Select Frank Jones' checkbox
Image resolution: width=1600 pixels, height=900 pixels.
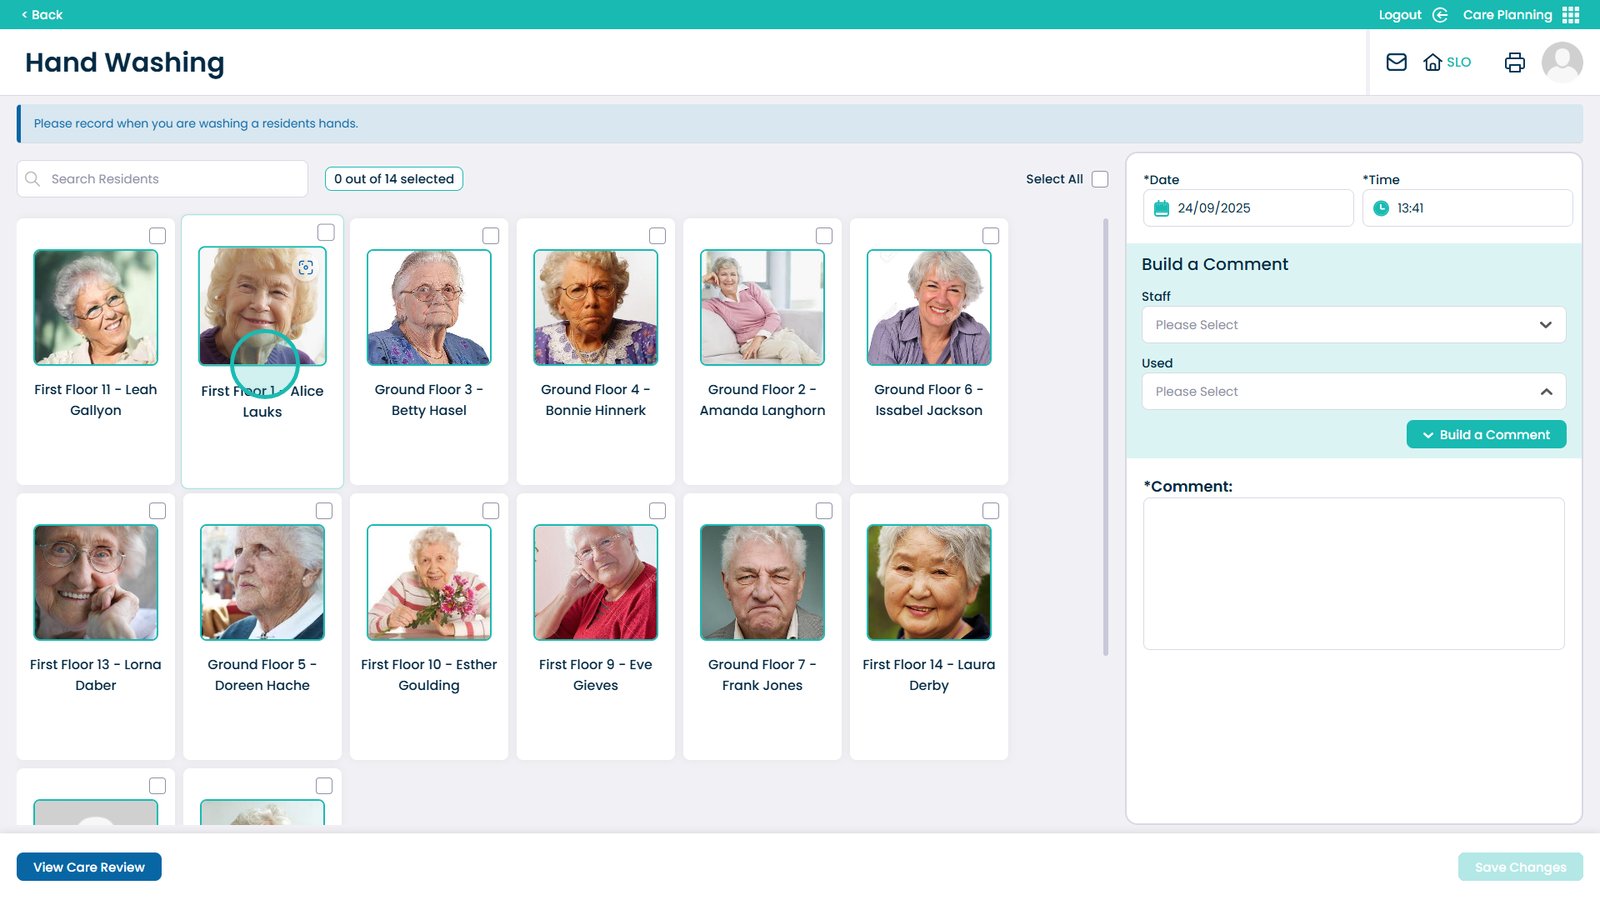pos(824,511)
